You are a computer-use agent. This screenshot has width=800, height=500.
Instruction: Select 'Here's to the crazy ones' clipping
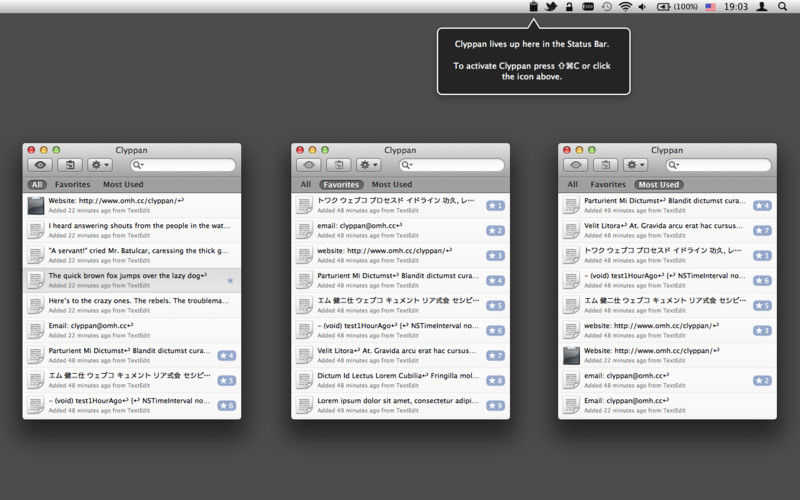point(132,305)
